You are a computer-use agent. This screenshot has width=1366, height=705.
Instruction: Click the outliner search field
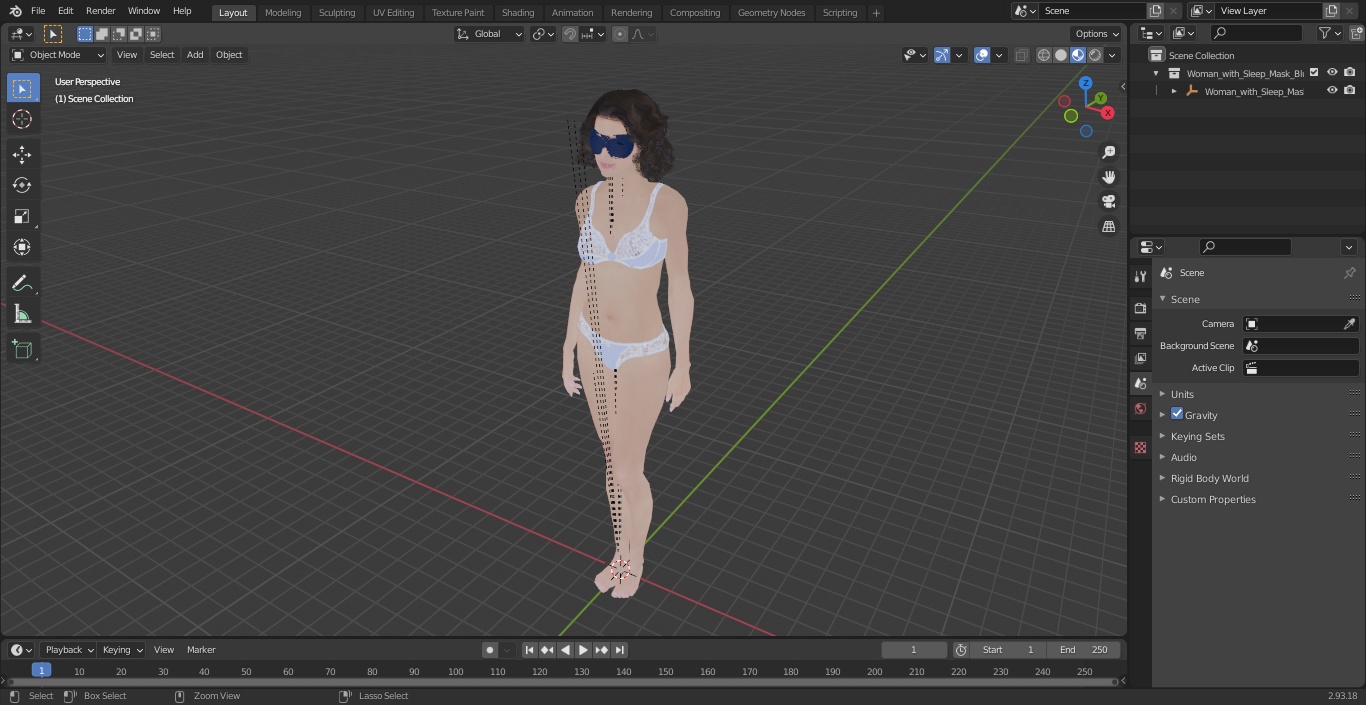coord(1256,33)
